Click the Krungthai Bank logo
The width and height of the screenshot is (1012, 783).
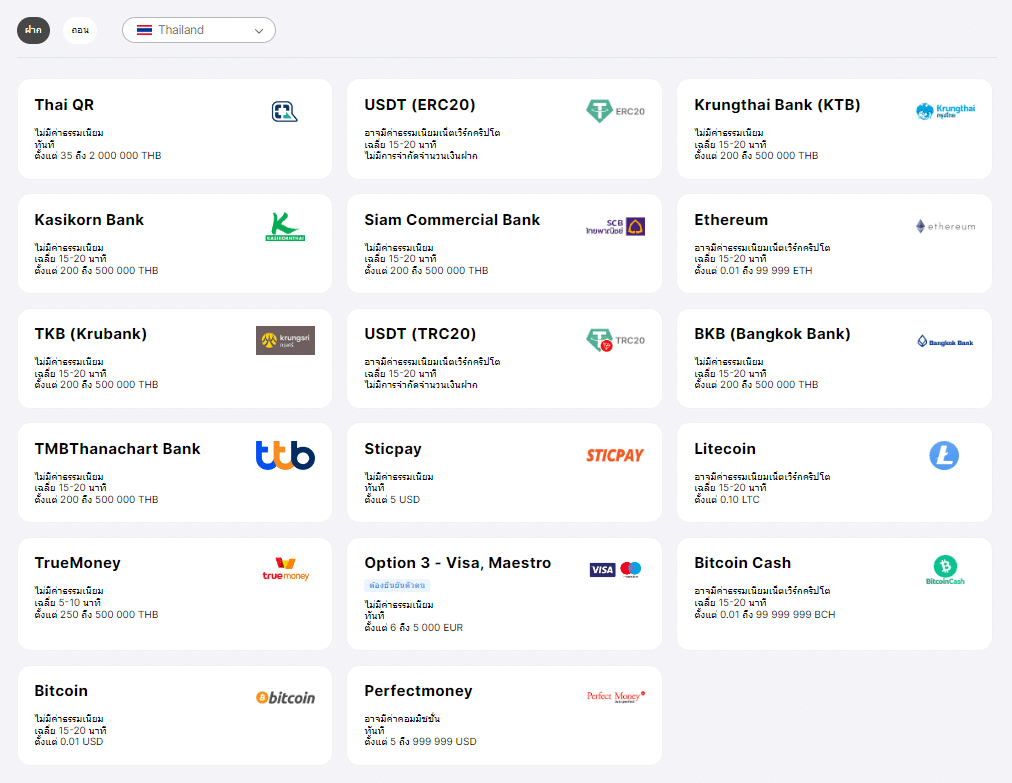(946, 111)
